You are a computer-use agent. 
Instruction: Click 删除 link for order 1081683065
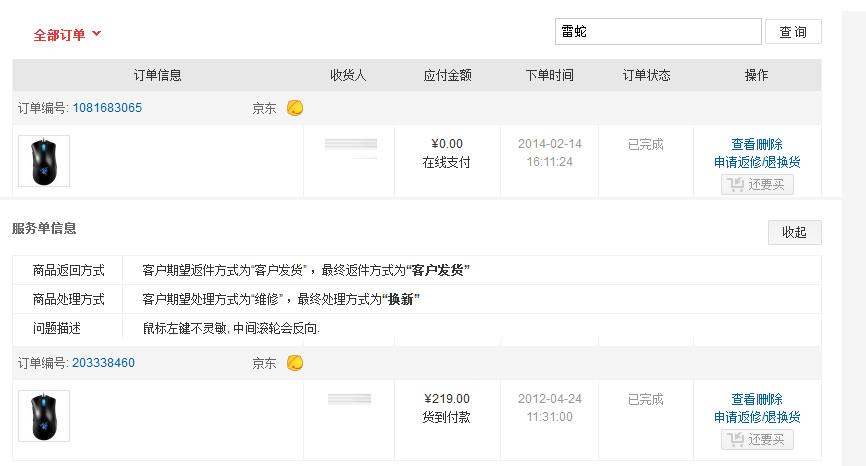[770, 145]
